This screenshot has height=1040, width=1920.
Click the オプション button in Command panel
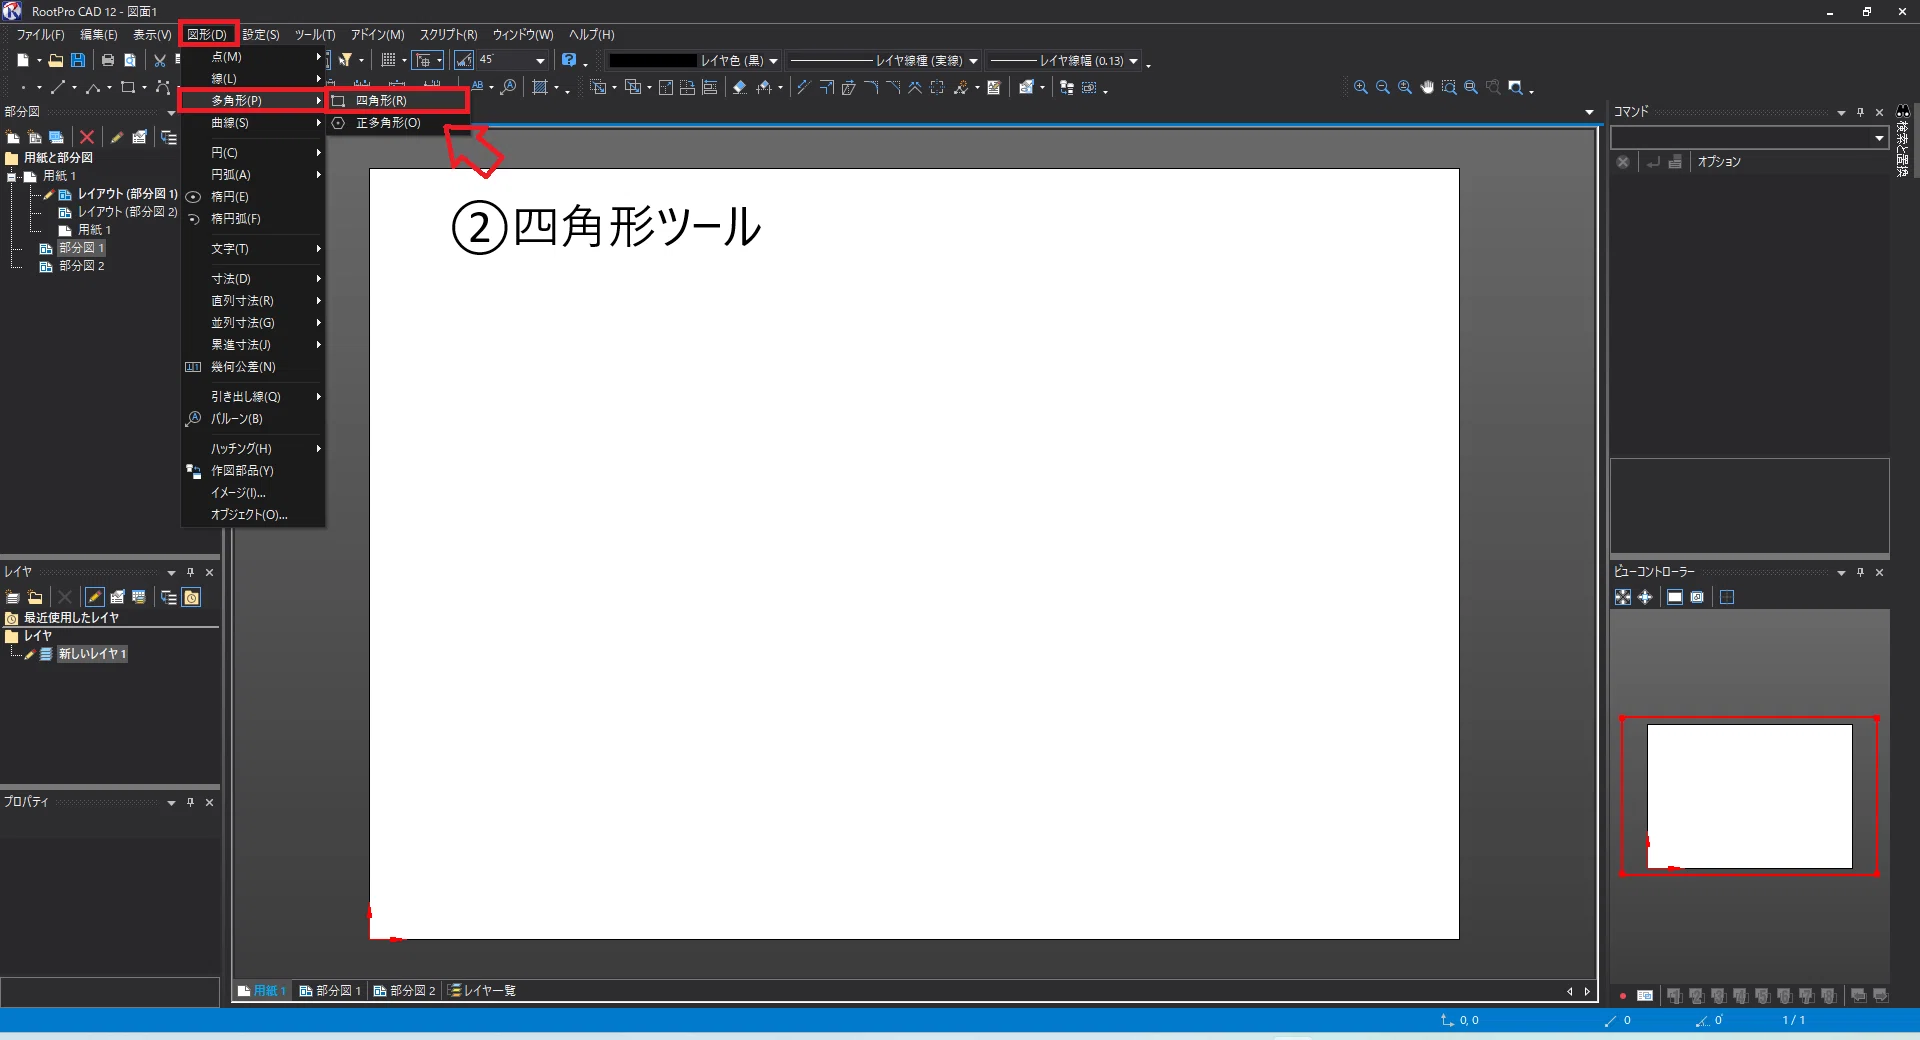coord(1719,162)
